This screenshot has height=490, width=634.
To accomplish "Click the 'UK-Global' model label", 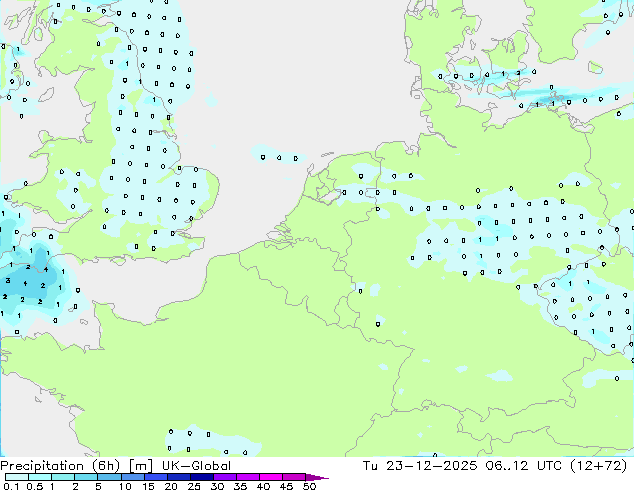I will (196, 466).
